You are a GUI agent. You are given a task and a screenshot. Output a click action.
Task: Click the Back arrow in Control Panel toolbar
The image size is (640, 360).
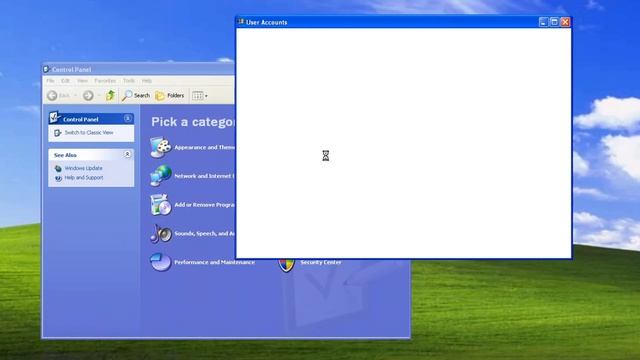52,96
